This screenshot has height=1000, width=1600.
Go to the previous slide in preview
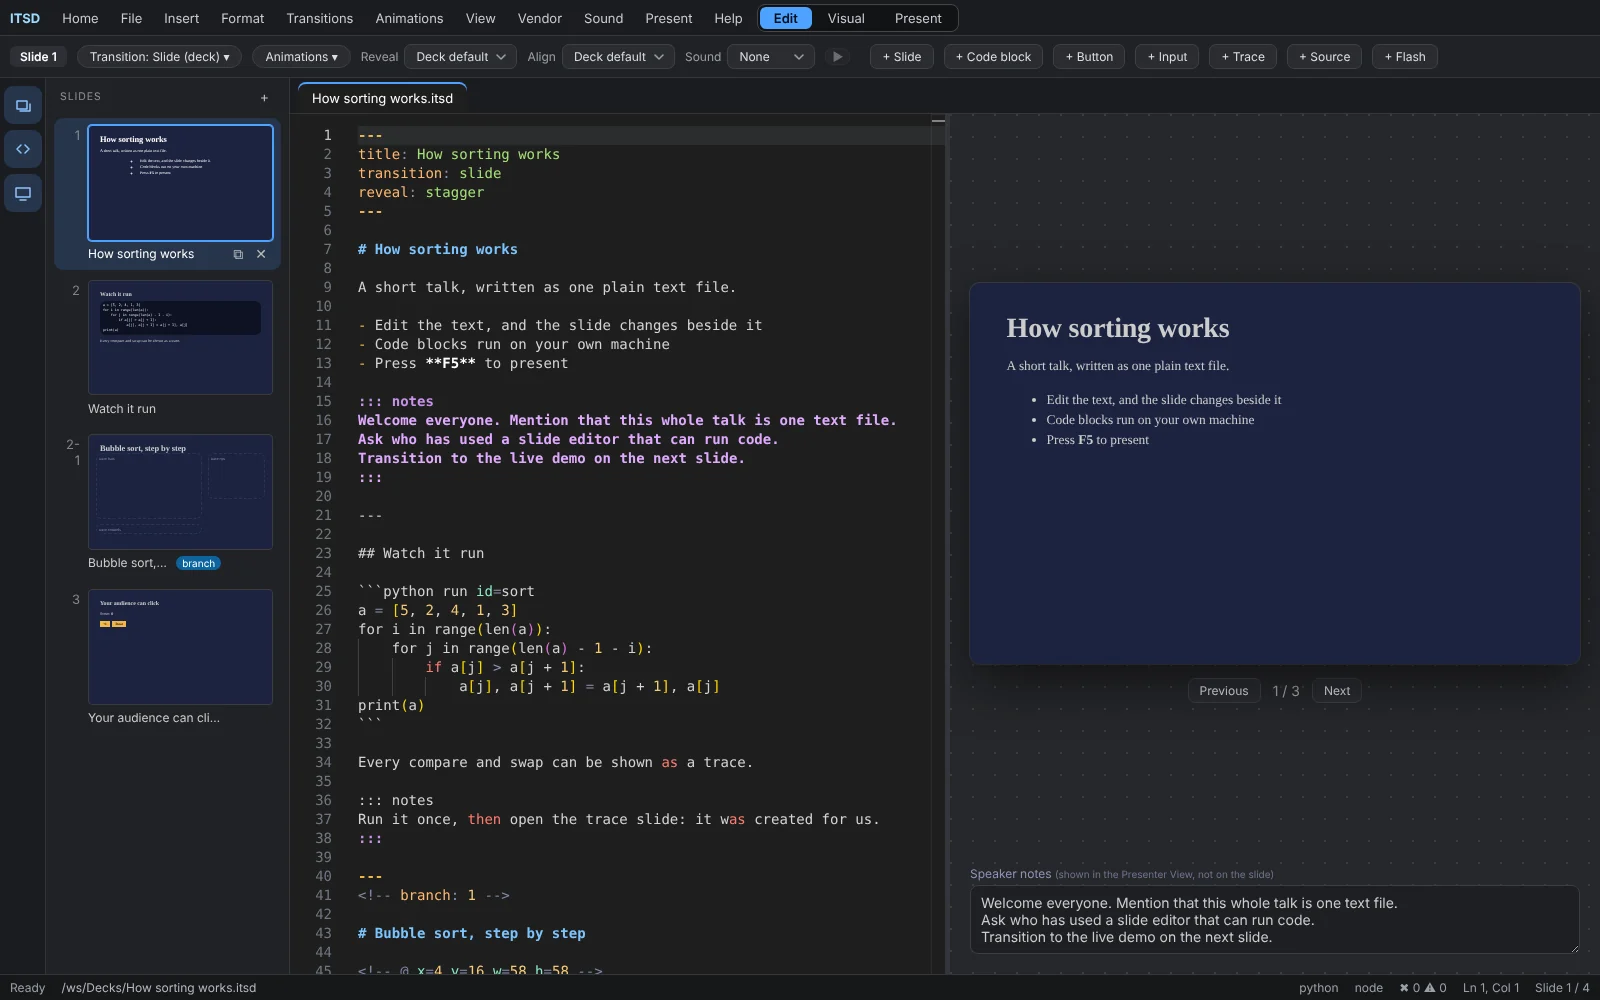pos(1224,691)
